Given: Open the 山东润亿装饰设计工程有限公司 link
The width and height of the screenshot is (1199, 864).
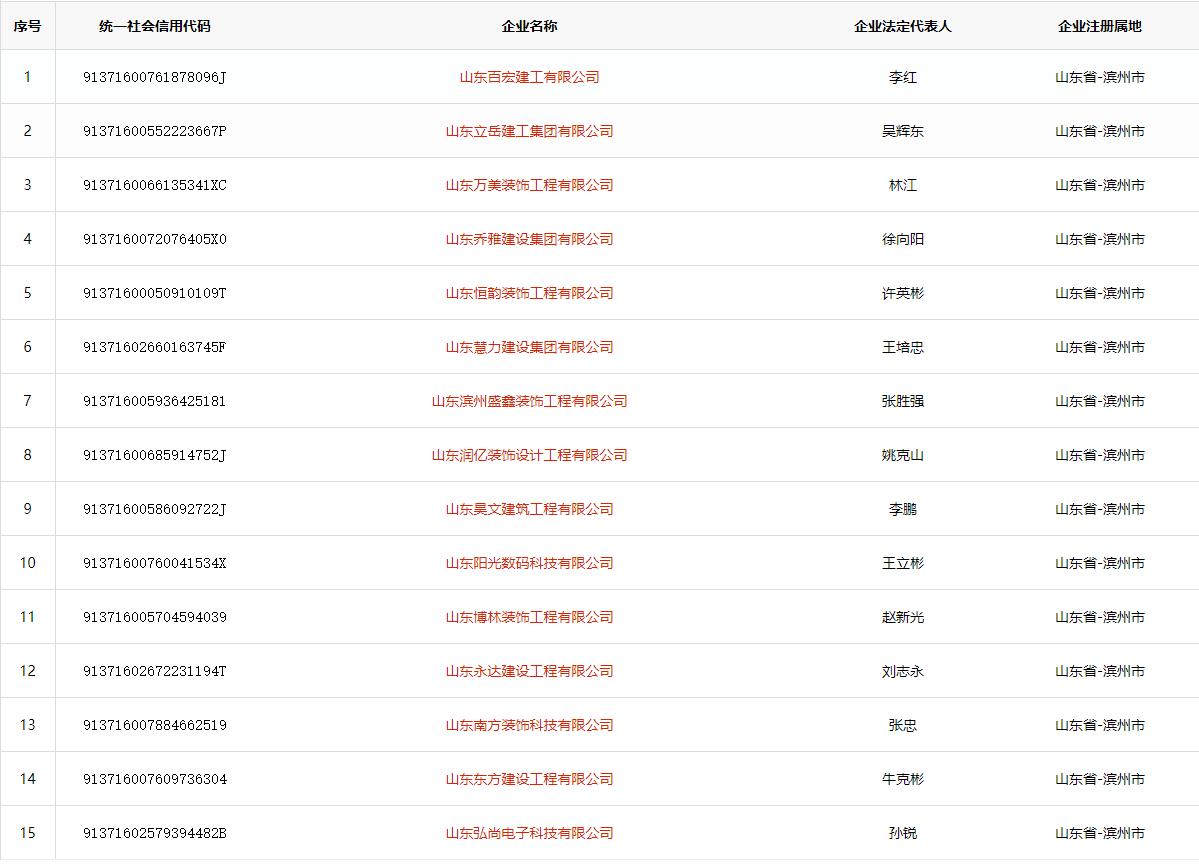Looking at the screenshot, I should click(x=529, y=455).
